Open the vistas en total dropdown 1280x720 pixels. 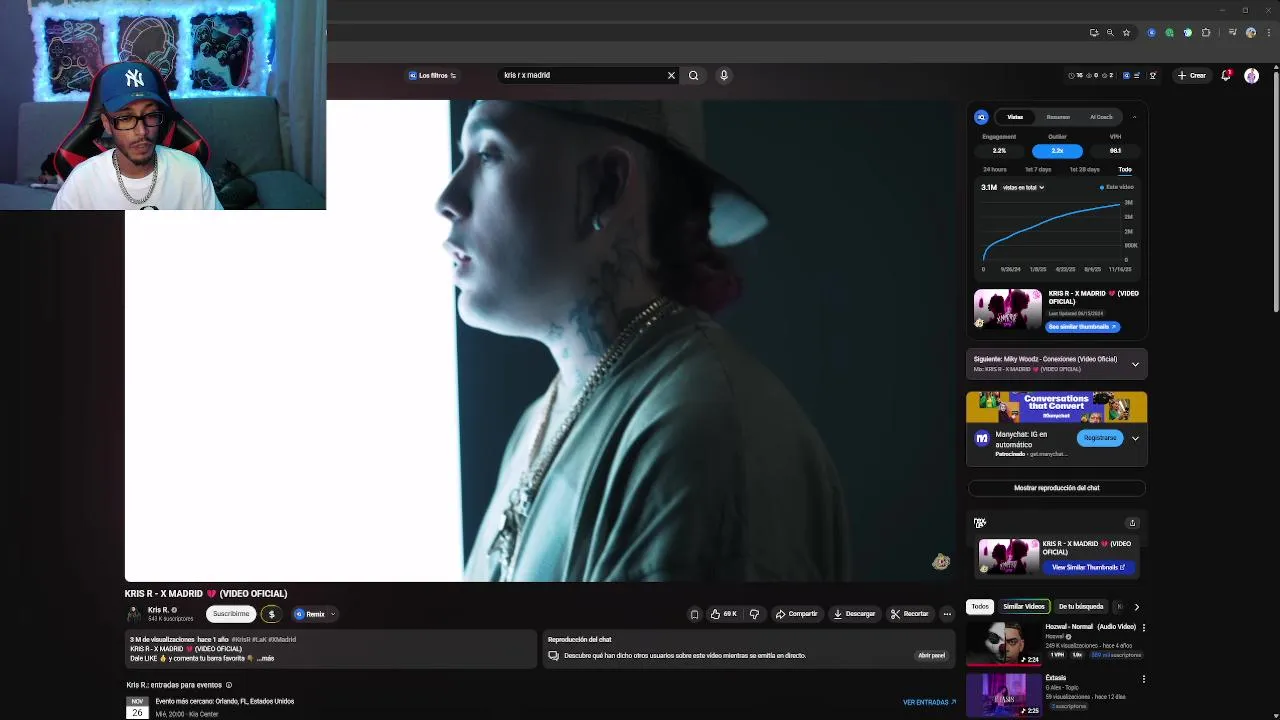(1023, 187)
